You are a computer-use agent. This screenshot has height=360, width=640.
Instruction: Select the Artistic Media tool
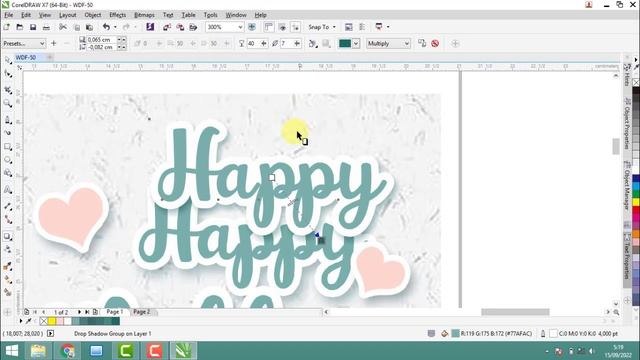pos(7,133)
